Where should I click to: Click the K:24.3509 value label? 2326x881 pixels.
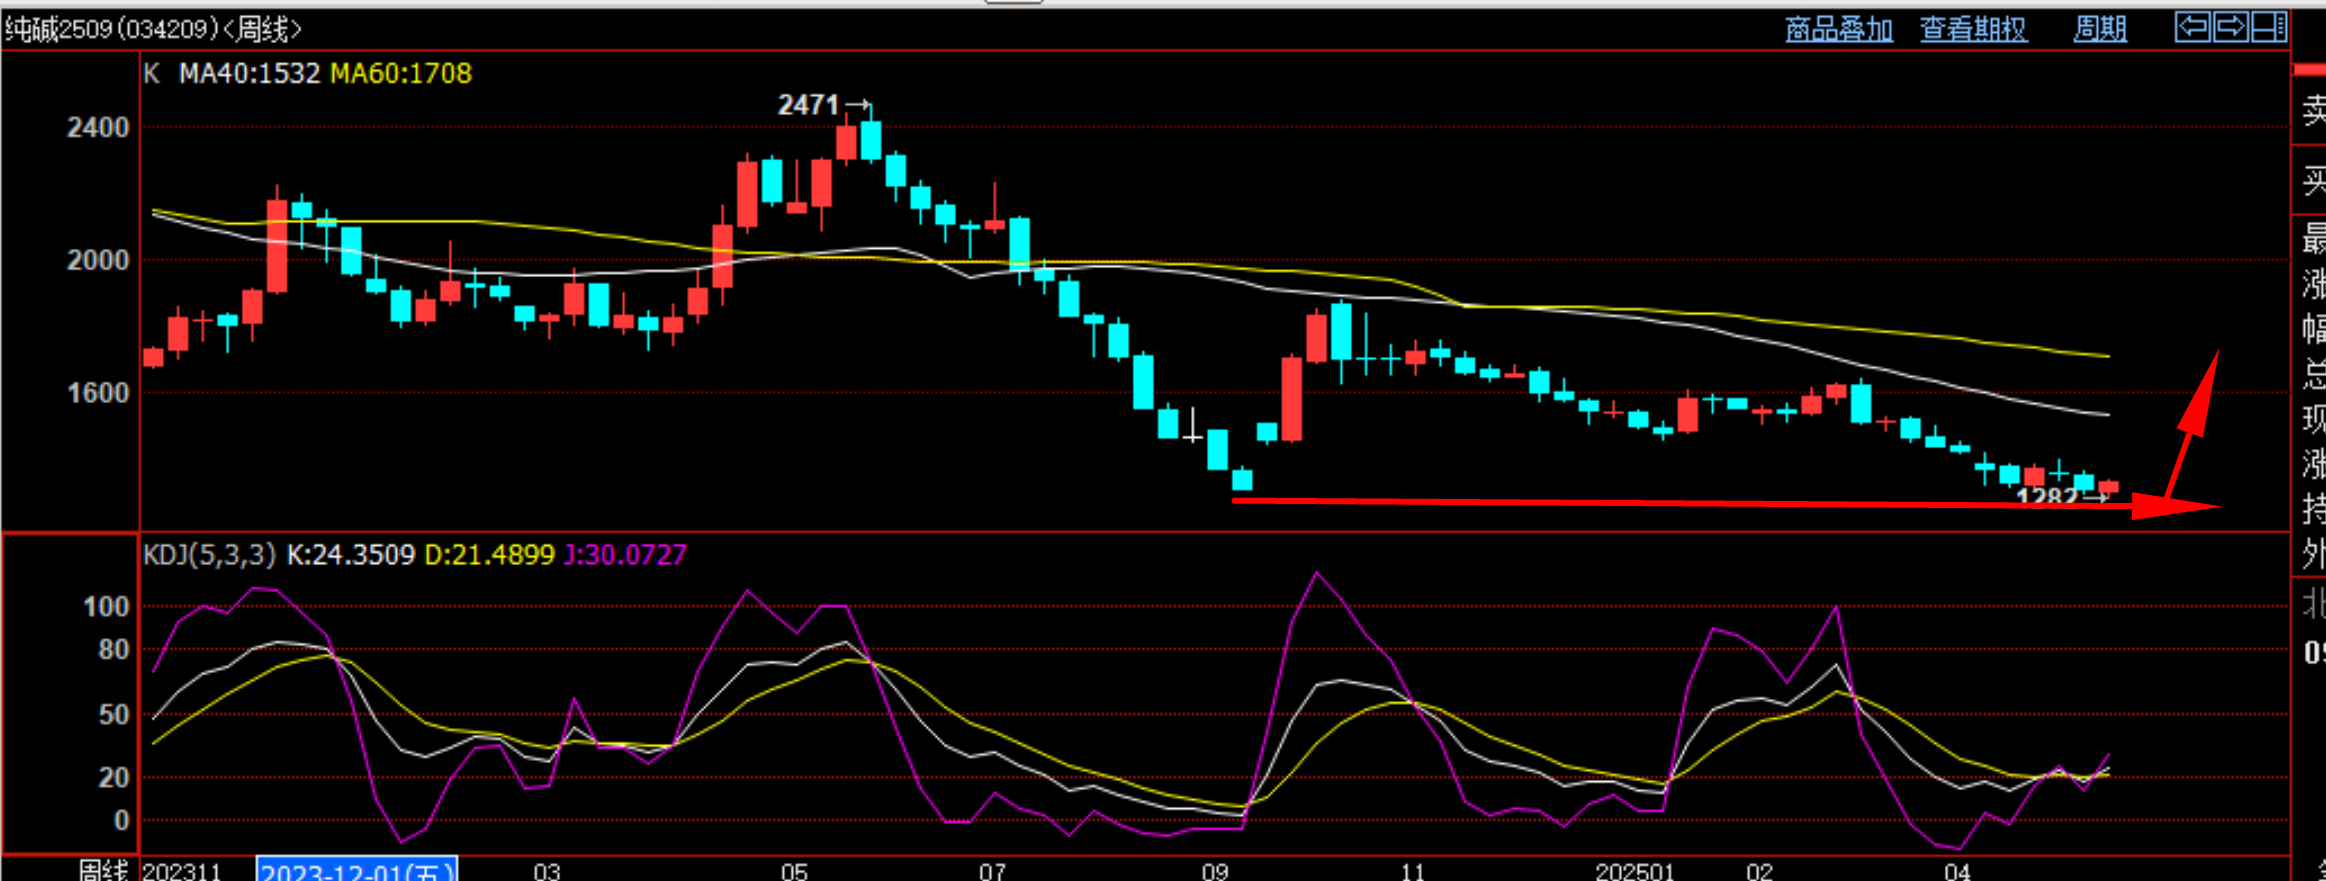pos(350,555)
